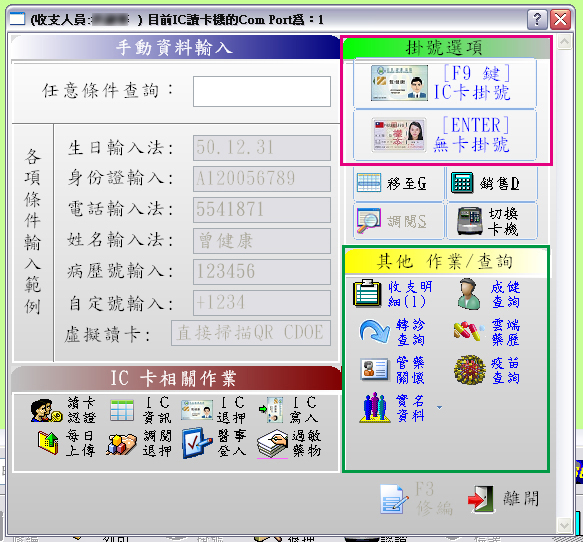Viewport: 583px width, 542px height.
Task: Click the 讀卡認證 icon
Action: [x=46, y=410]
